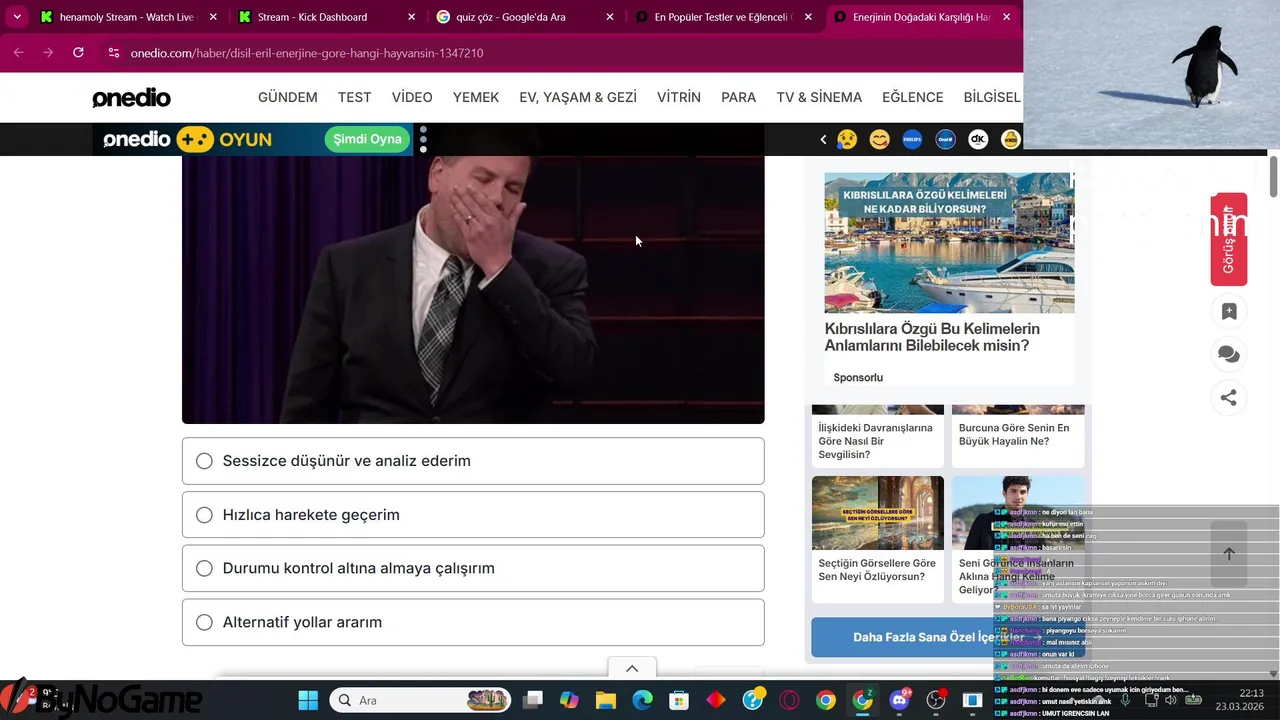Open 'İlişkideki Davranışlarına Göre' quiz link
1280x720 pixels.
click(875, 441)
